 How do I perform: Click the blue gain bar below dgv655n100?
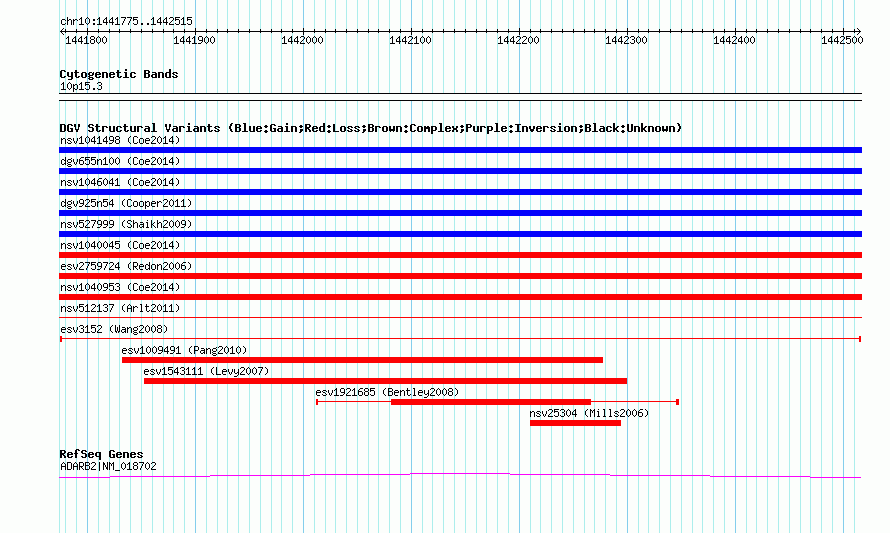[460, 171]
